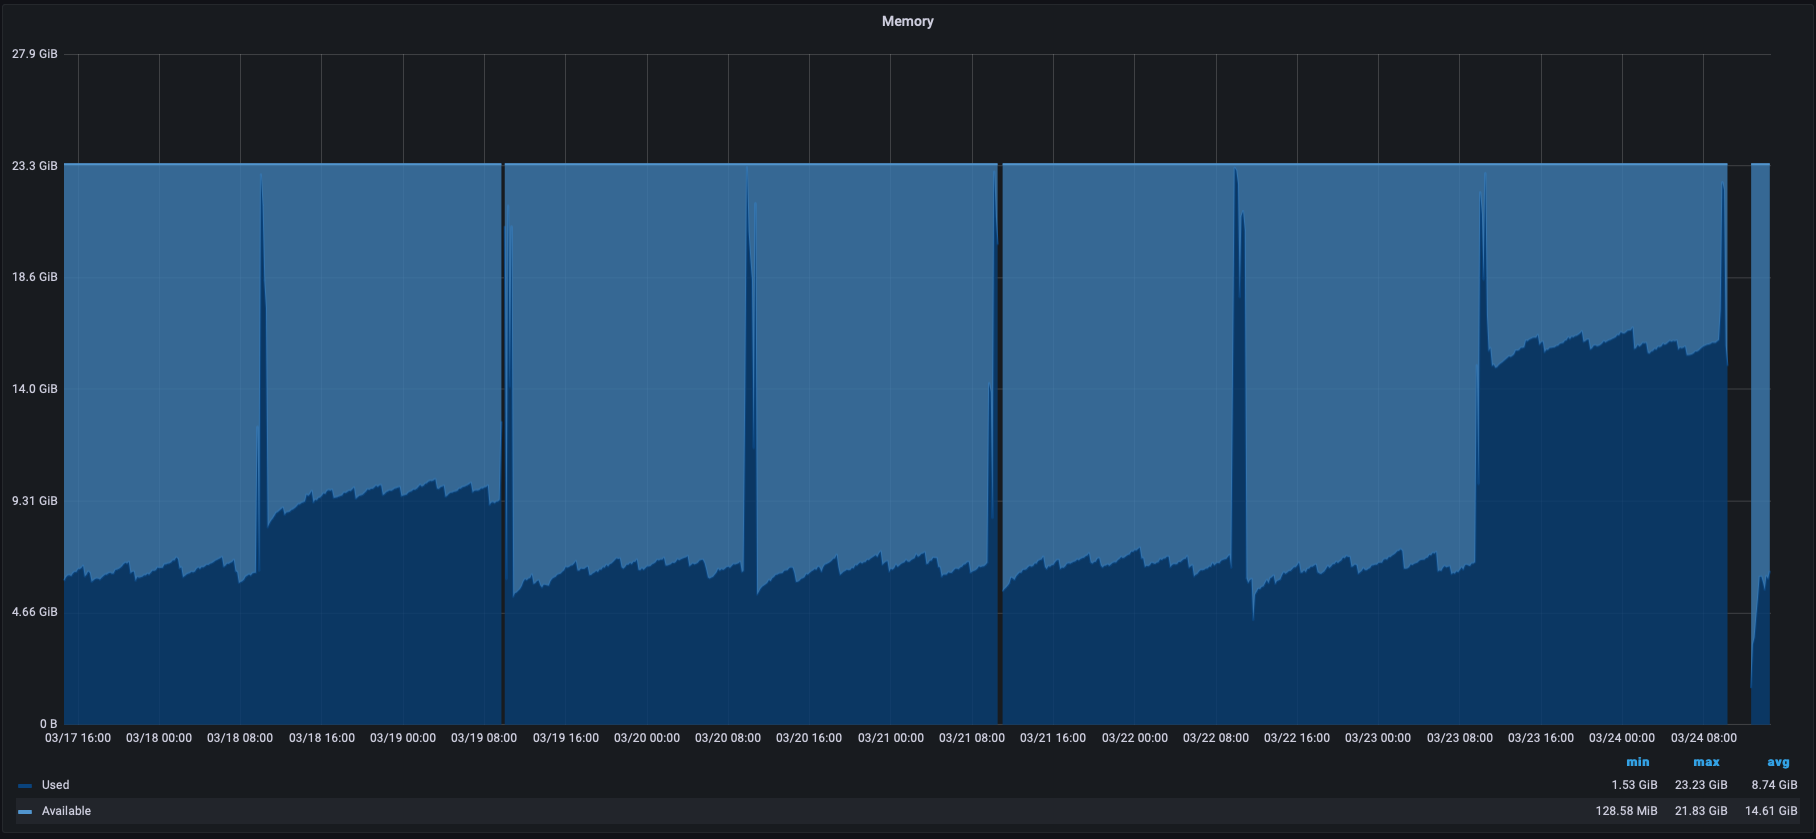1816x839 pixels.
Task: Click the 03/21 08:00 time axis label
Action: 972,738
